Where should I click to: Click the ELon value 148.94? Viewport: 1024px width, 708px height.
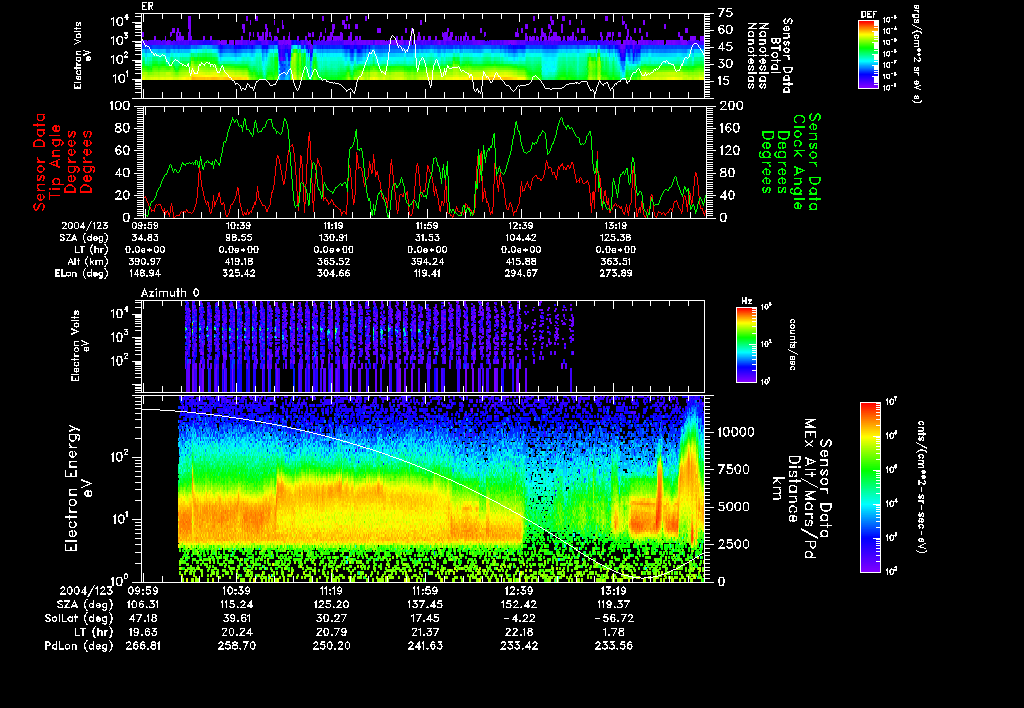146,274
